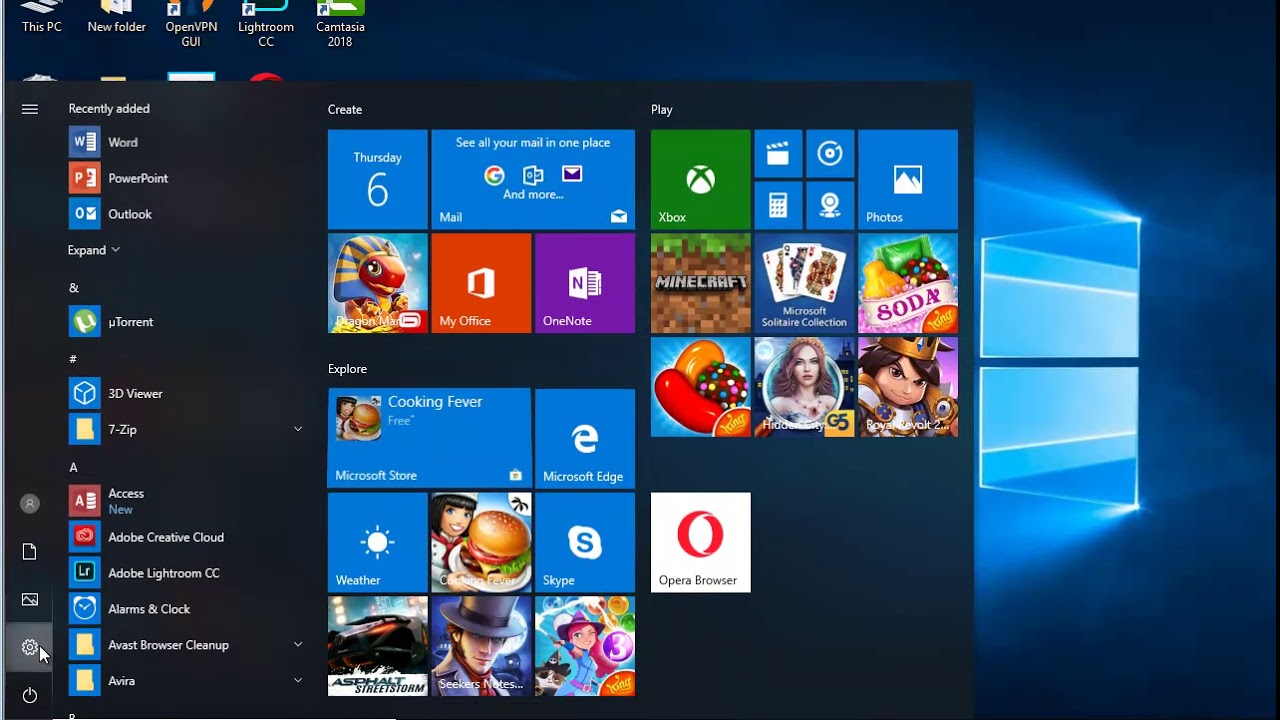The width and height of the screenshot is (1280, 720).
Task: Click the Create group heading
Action: point(345,110)
